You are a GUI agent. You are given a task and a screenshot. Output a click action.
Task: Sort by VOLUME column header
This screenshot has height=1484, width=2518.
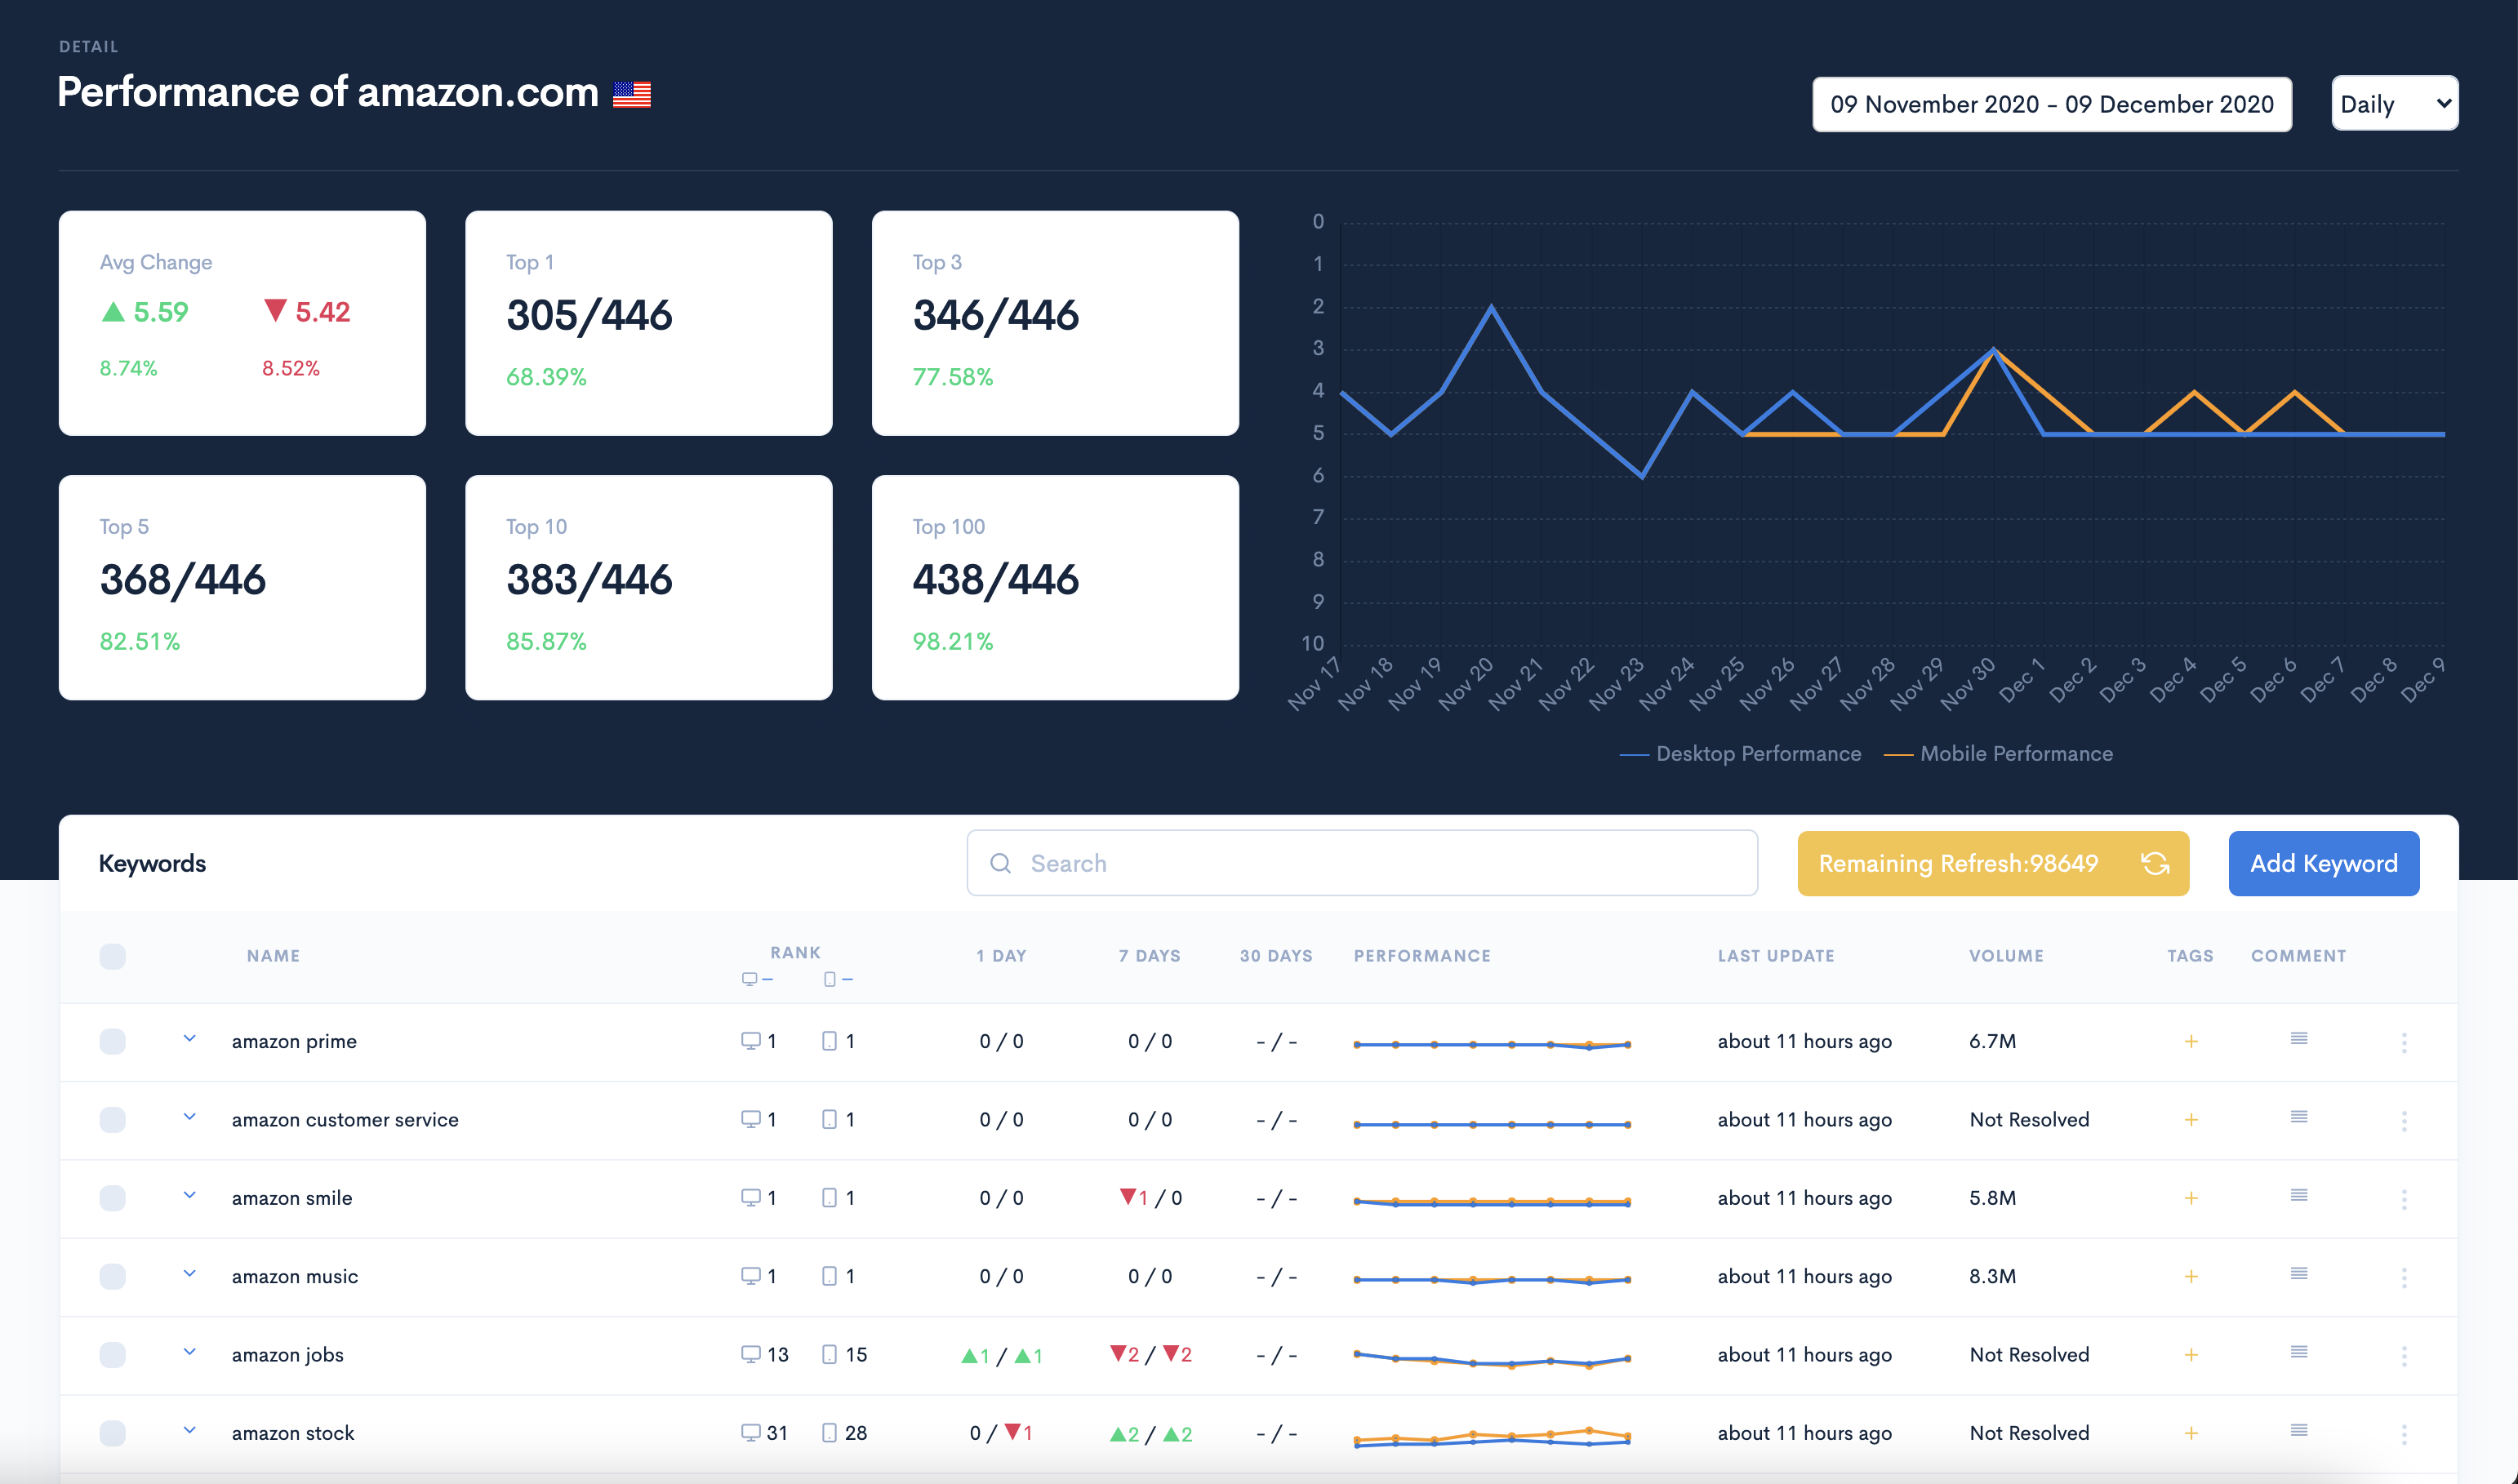(x=2006, y=956)
